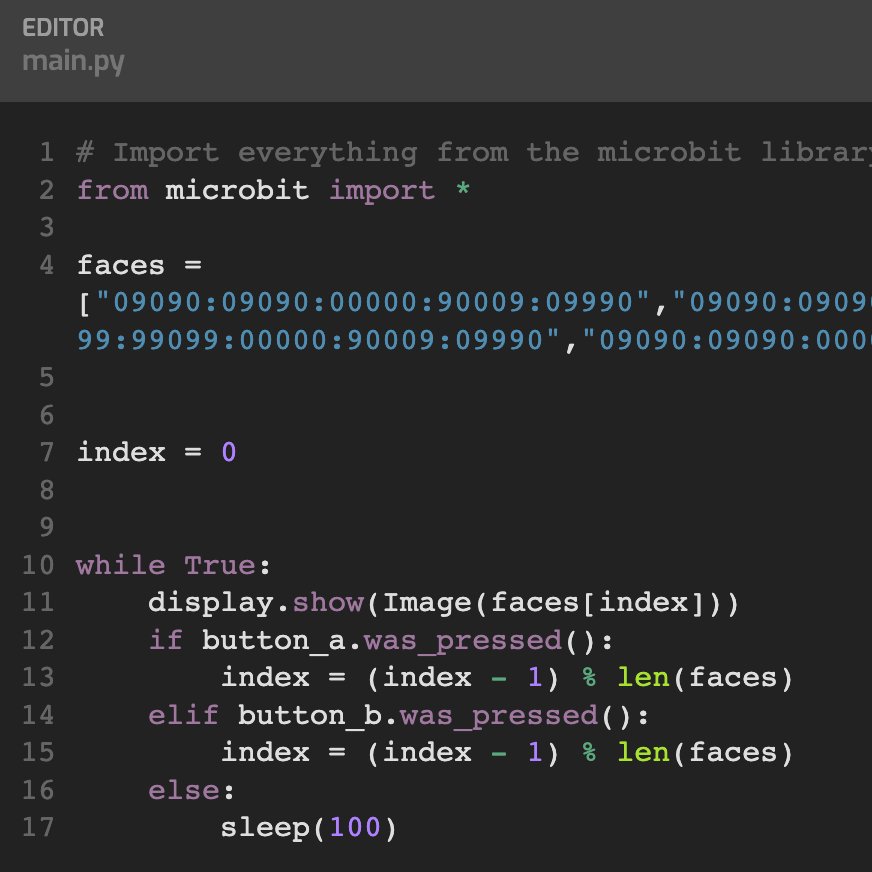Click the 'else:' keyword on line 16
This screenshot has width=872, height=872.
coord(191,790)
